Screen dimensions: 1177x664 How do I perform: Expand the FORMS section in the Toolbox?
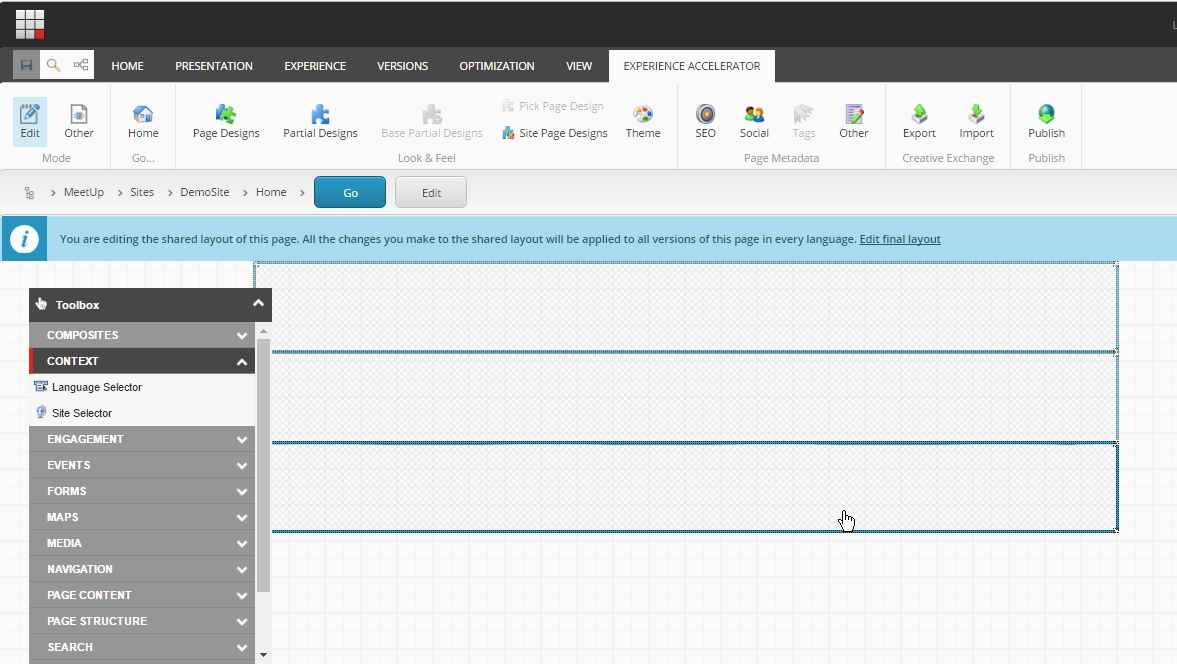point(141,490)
